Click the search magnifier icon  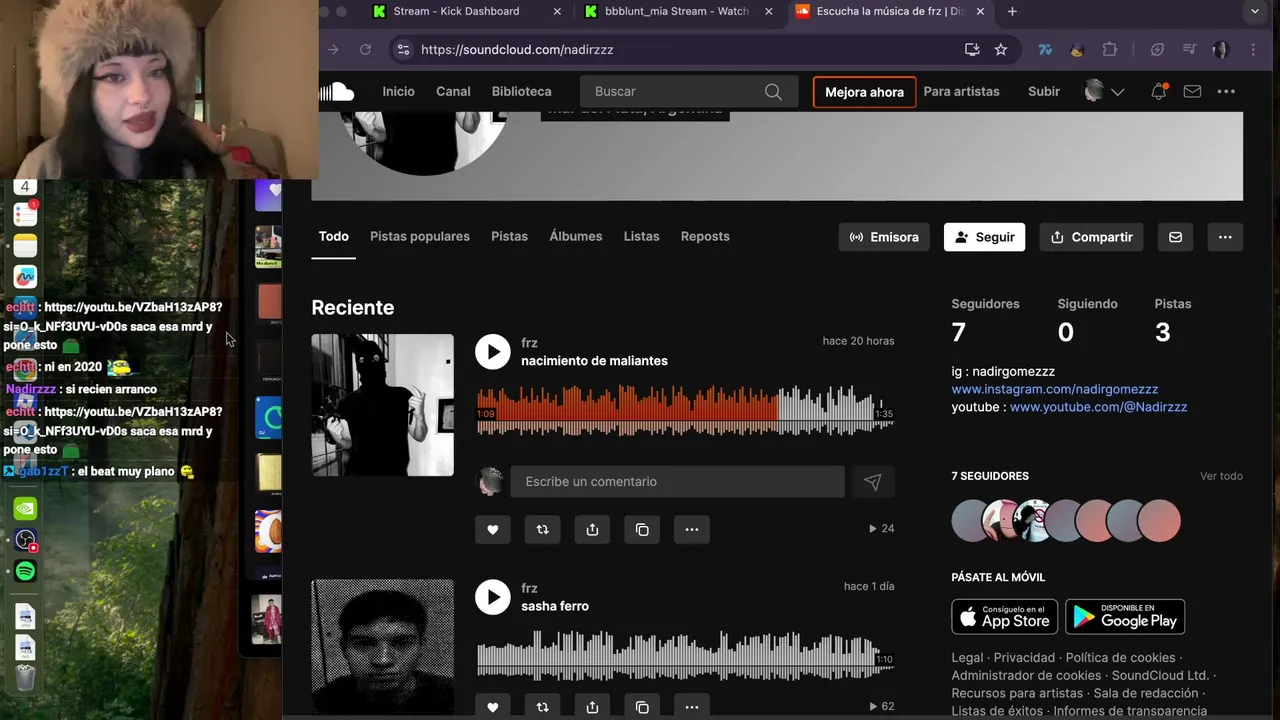pos(773,92)
